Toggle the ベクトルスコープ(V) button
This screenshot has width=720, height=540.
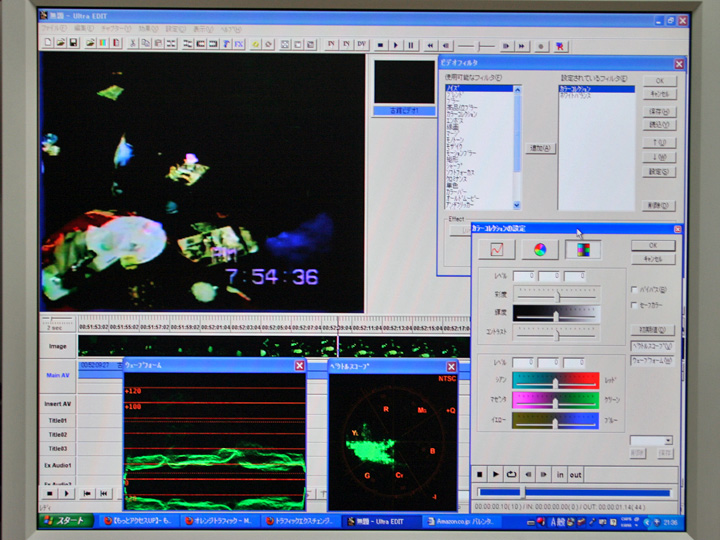point(652,346)
